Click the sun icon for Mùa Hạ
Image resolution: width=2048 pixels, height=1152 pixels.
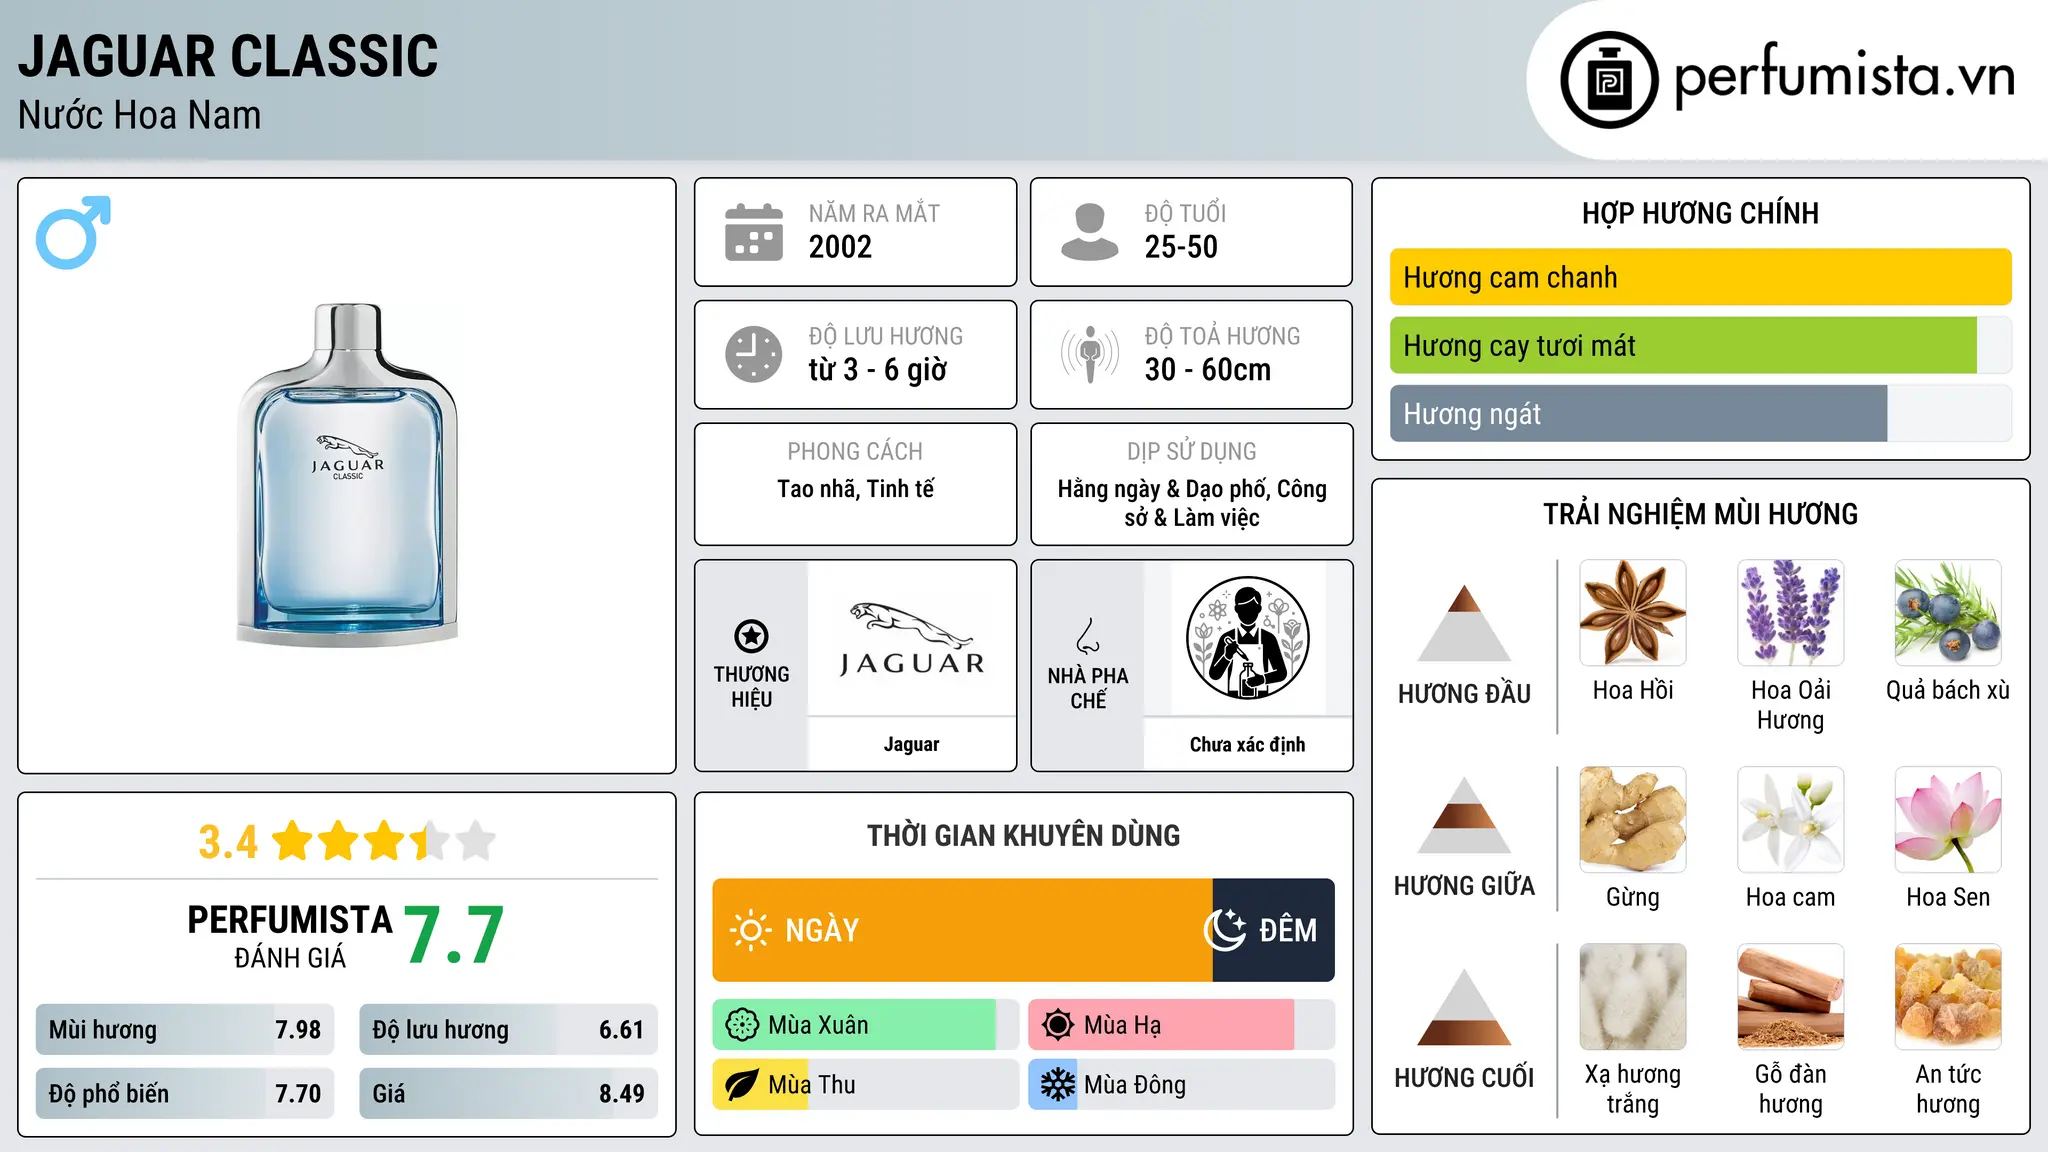pyautogui.click(x=1057, y=1025)
